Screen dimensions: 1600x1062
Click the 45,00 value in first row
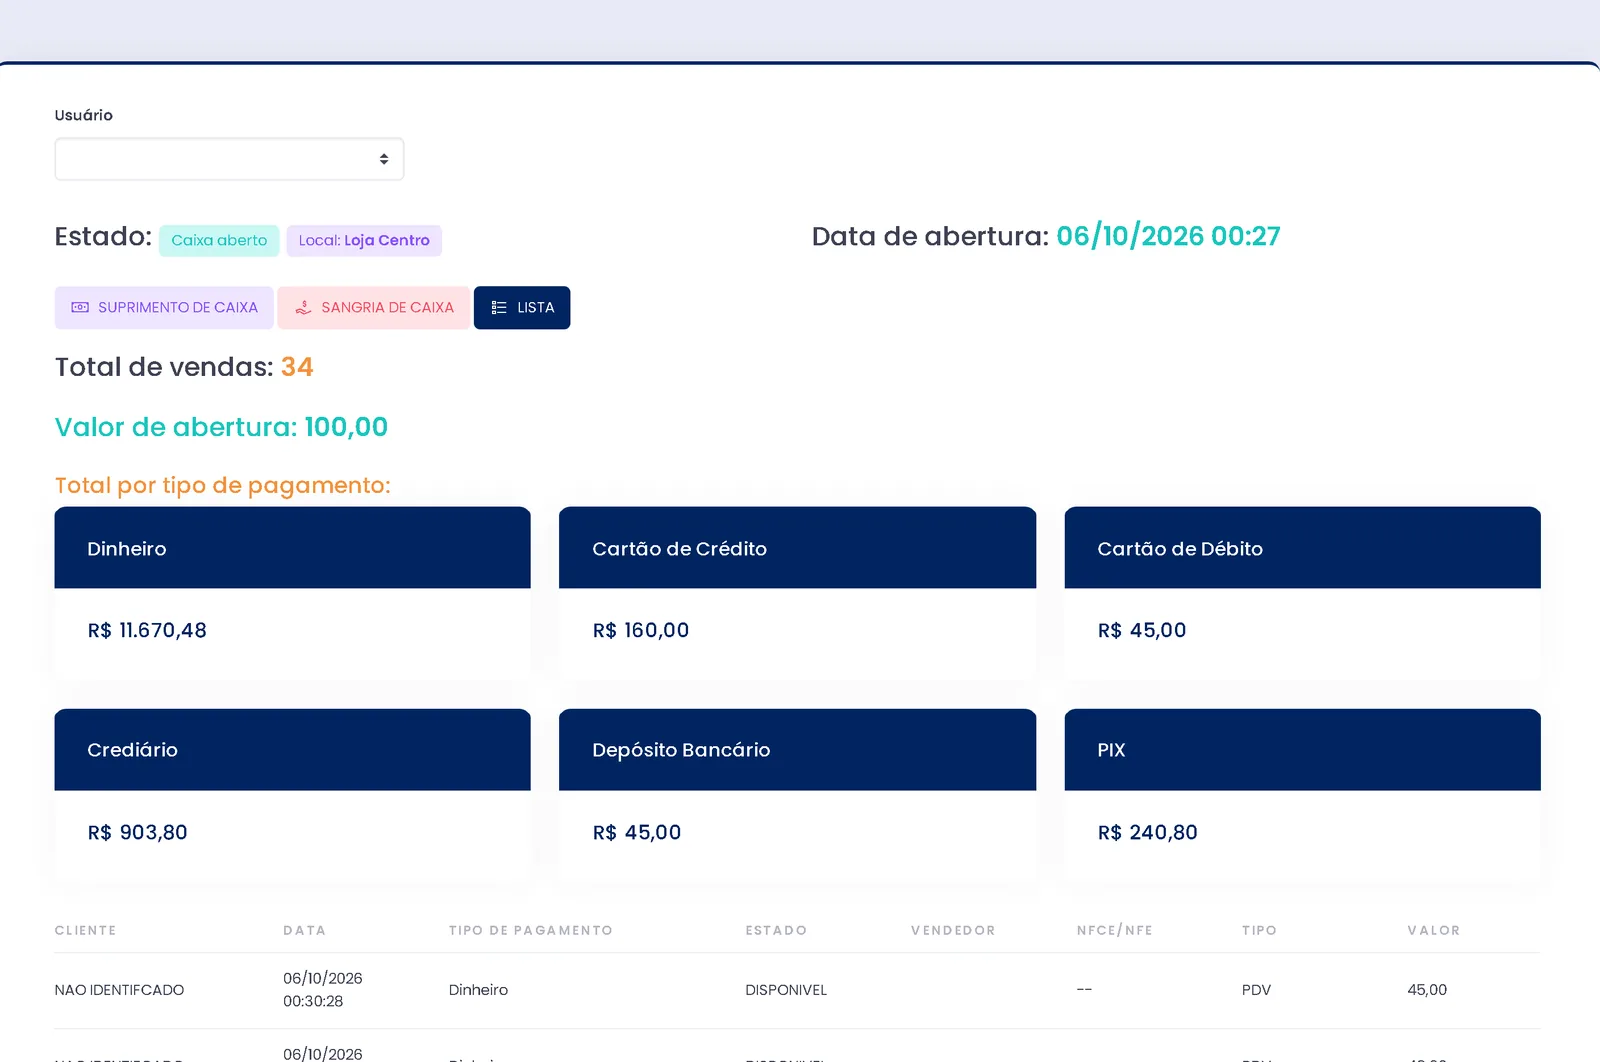(1427, 990)
